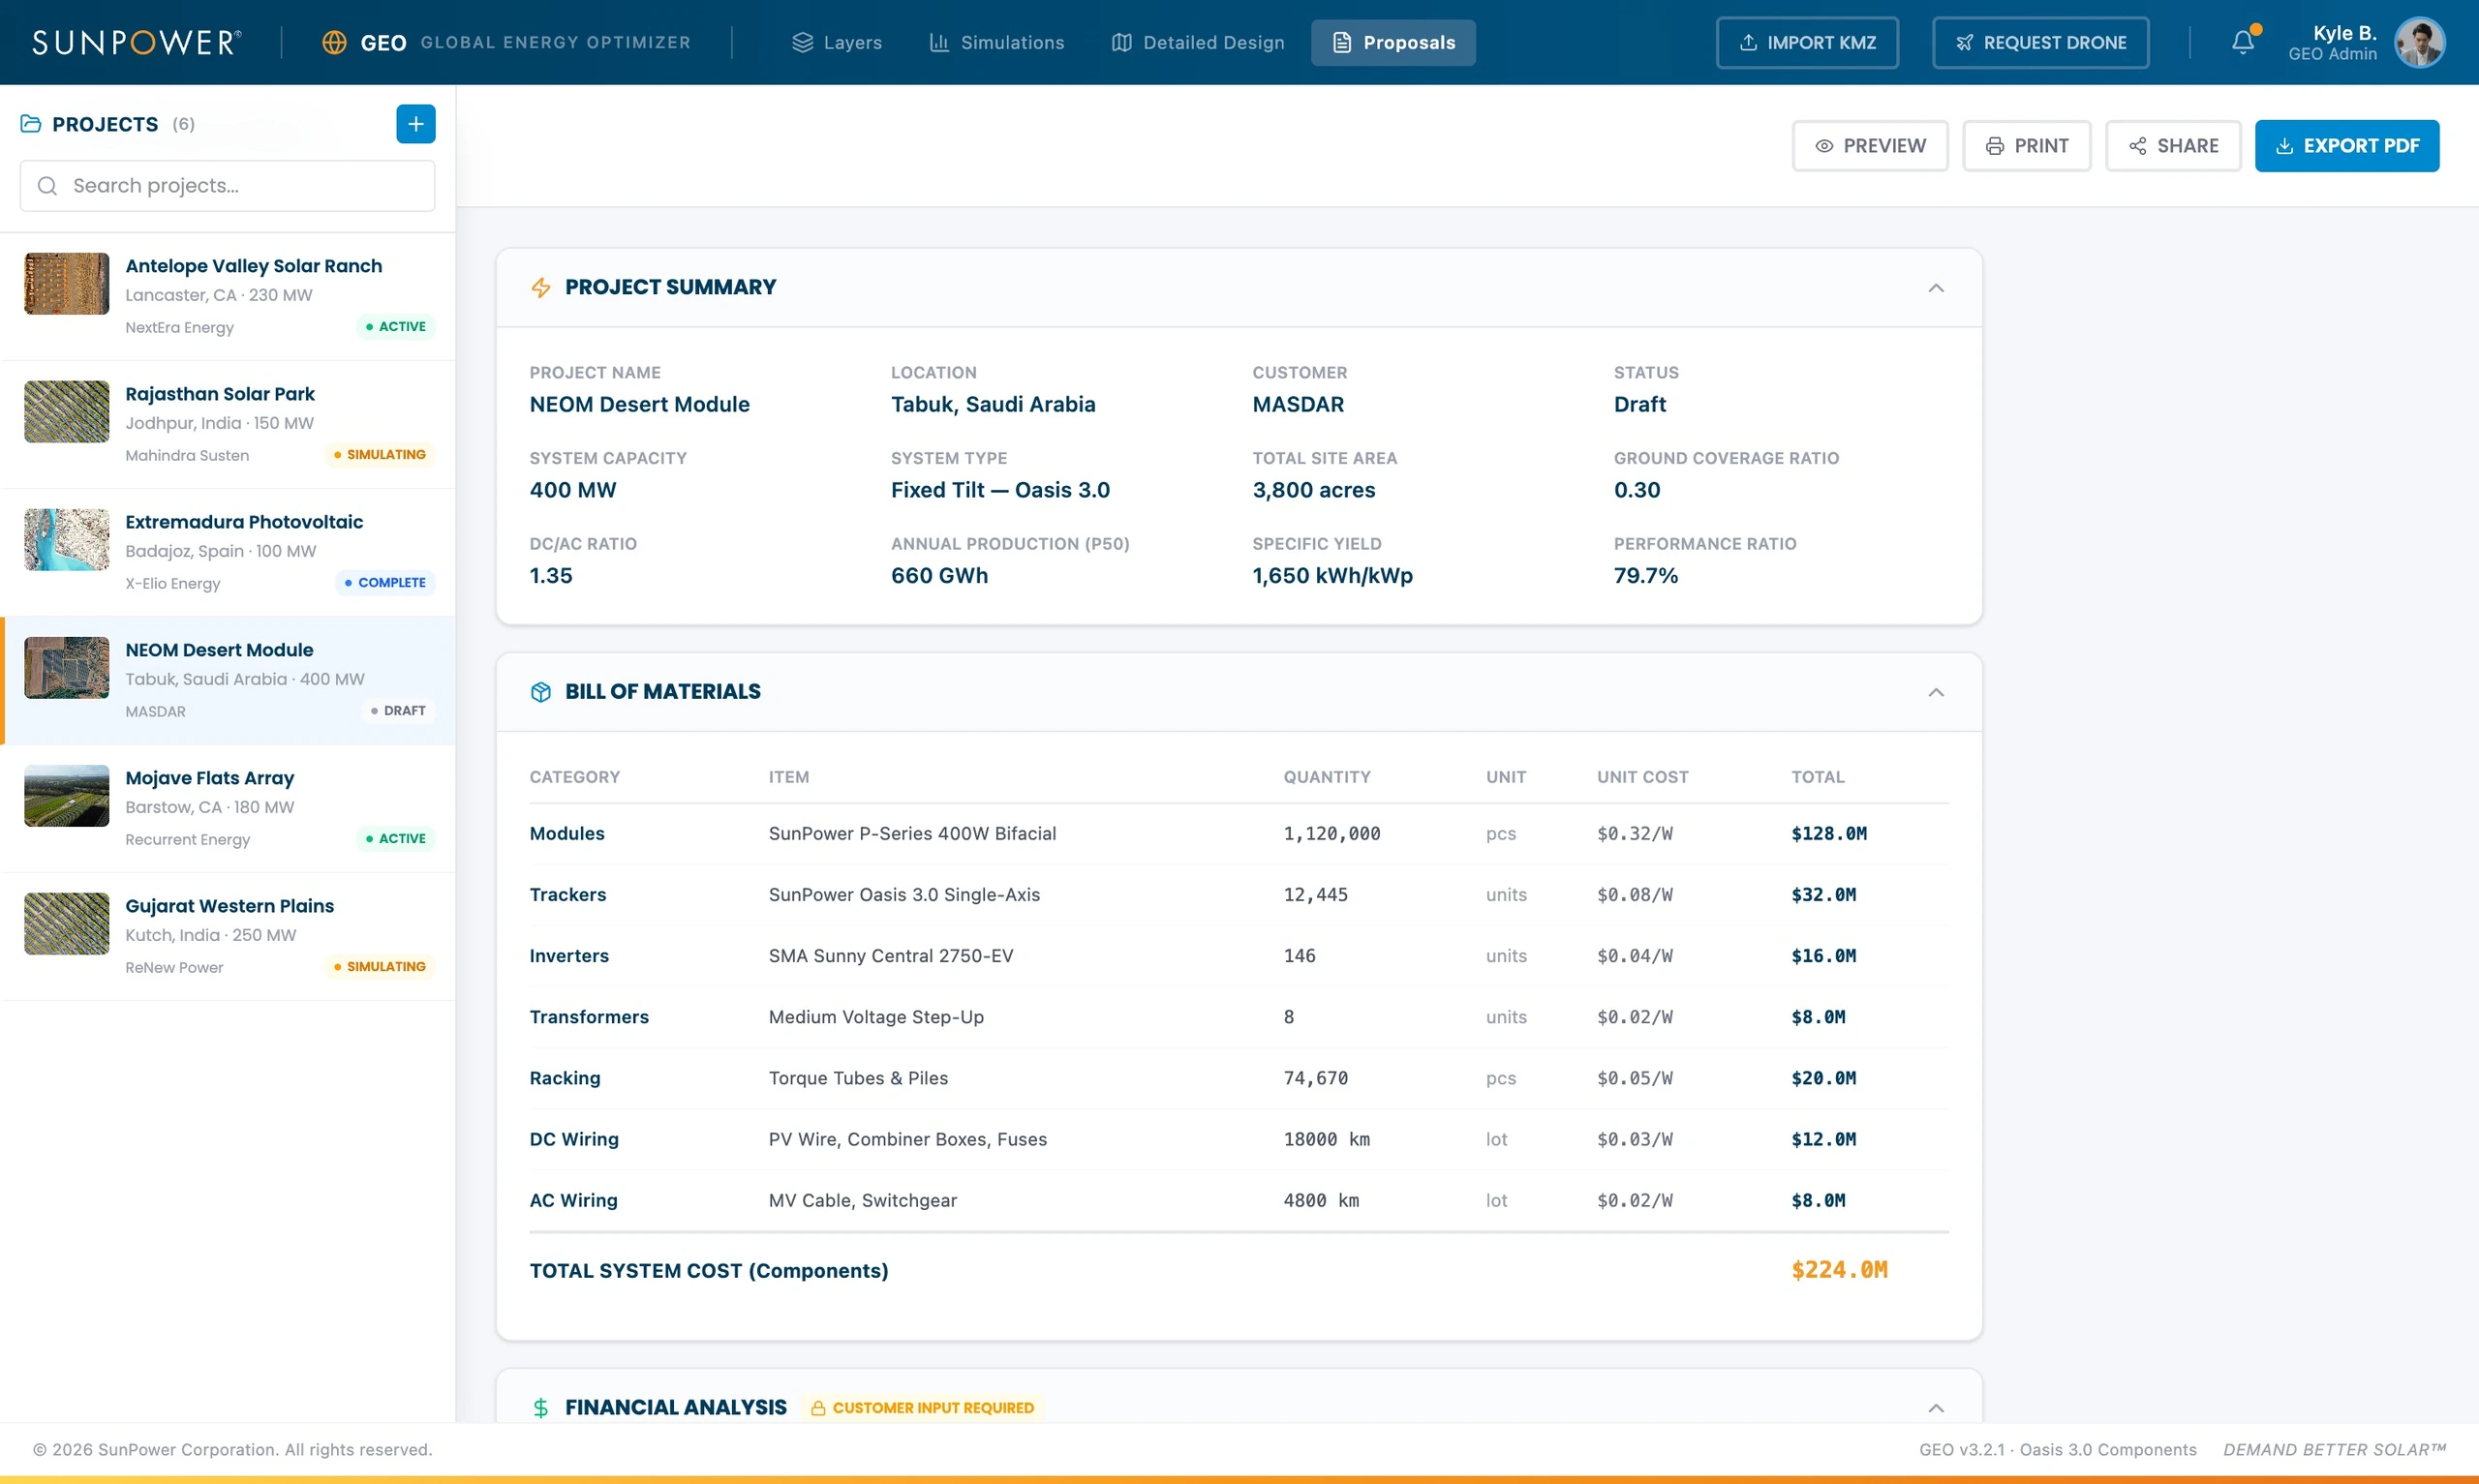
Task: Select the Antelope Valley Solar Ranch thumbnail
Action: 67,284
